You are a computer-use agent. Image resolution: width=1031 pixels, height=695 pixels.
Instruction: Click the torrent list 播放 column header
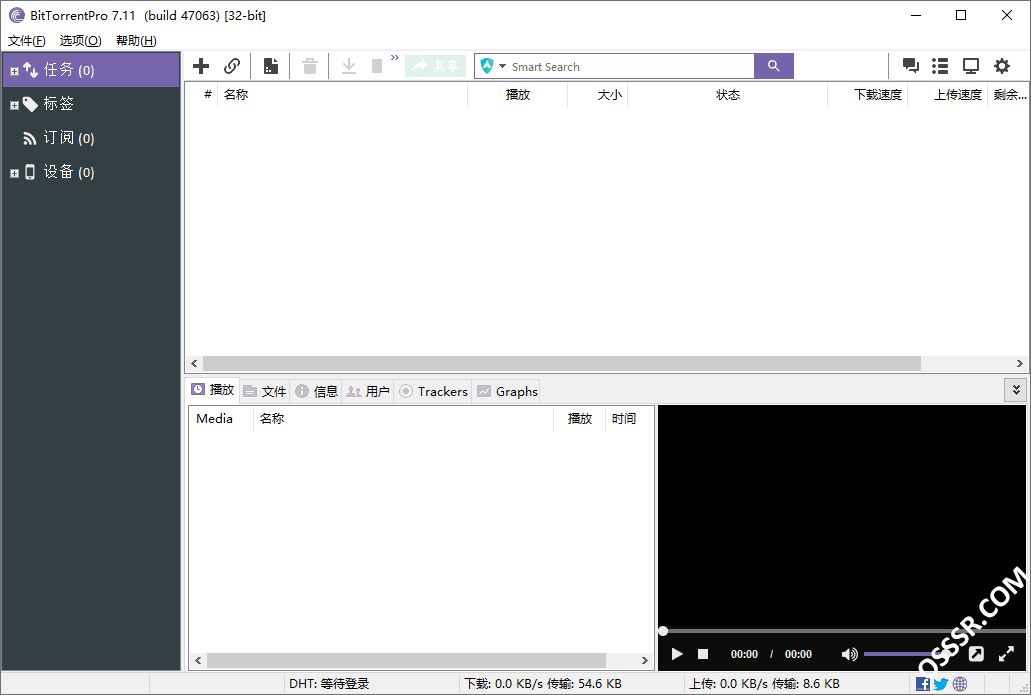coord(517,95)
